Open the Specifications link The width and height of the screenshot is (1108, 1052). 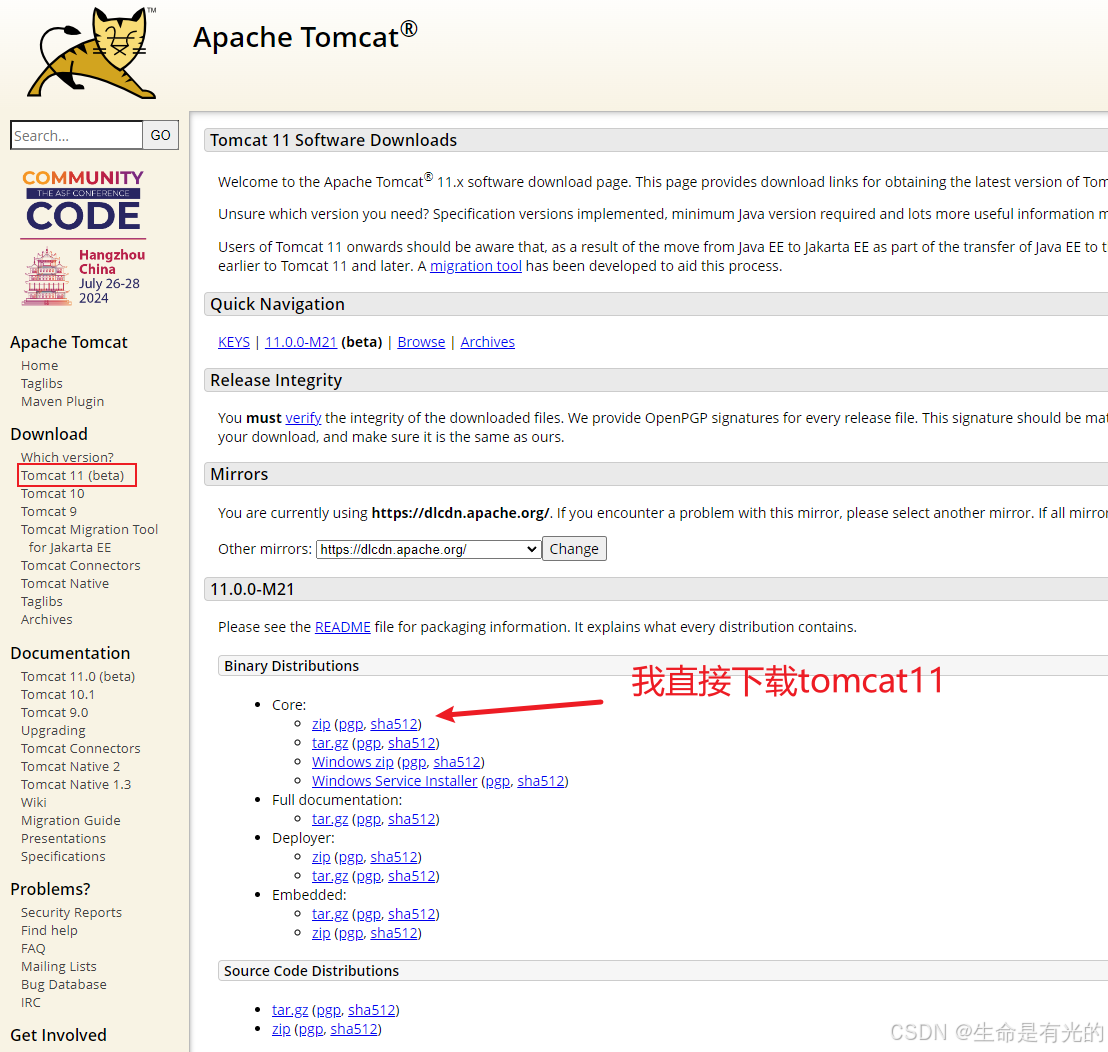pos(63,856)
